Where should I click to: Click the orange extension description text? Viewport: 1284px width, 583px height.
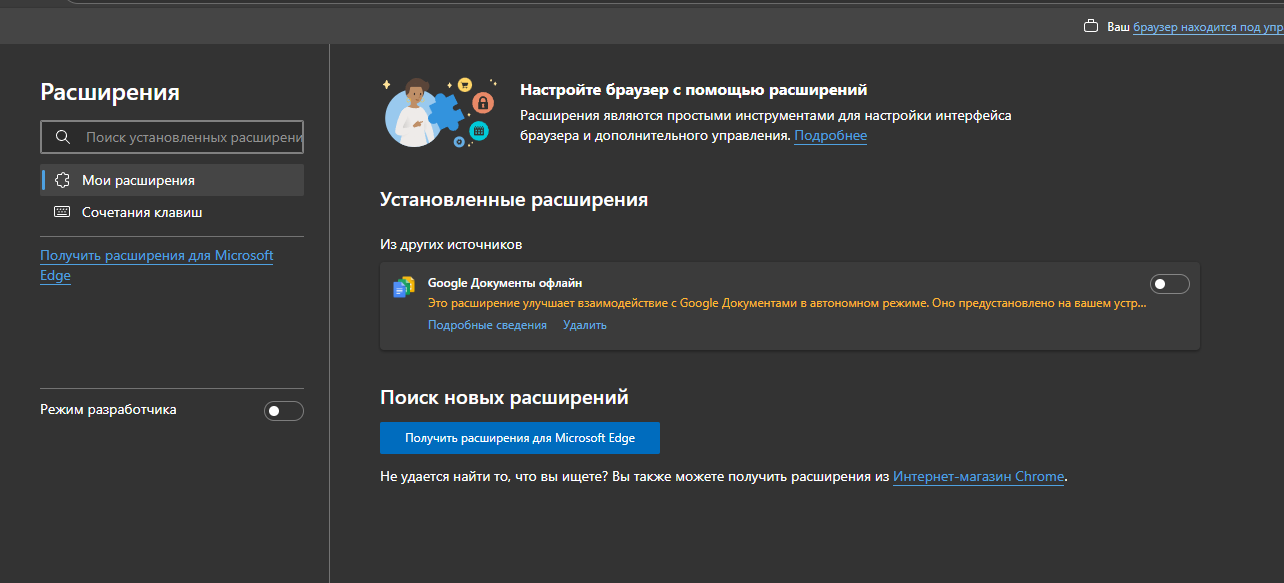click(x=787, y=302)
